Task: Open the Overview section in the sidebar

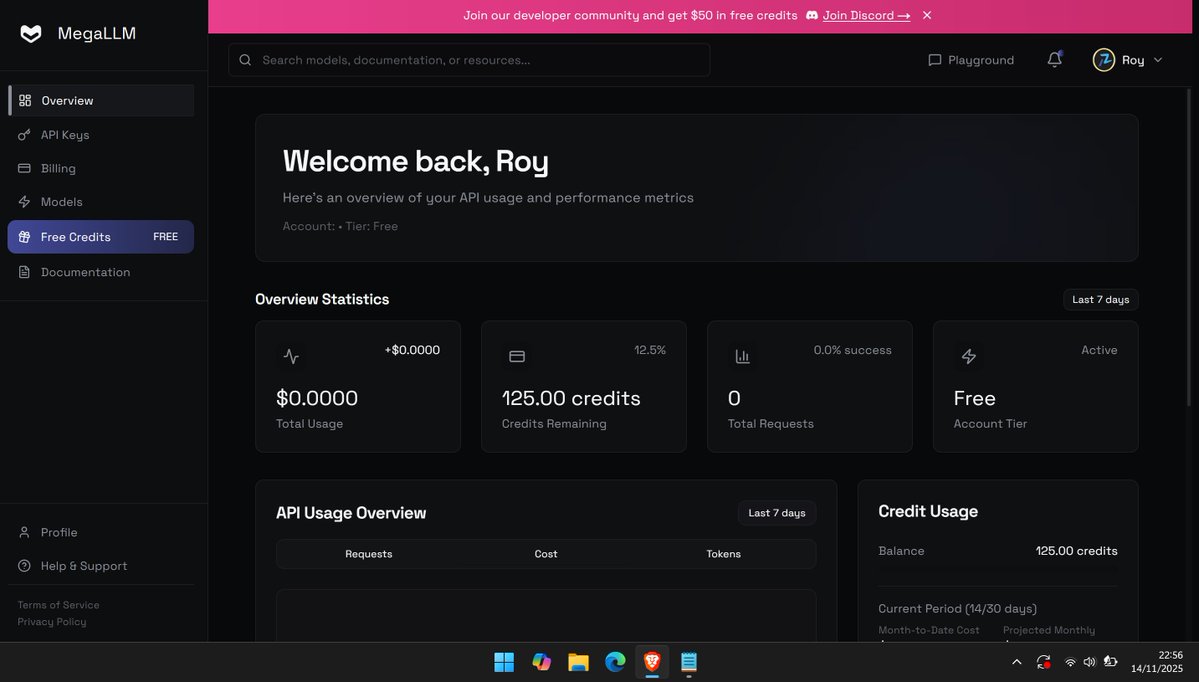Action: tap(67, 100)
